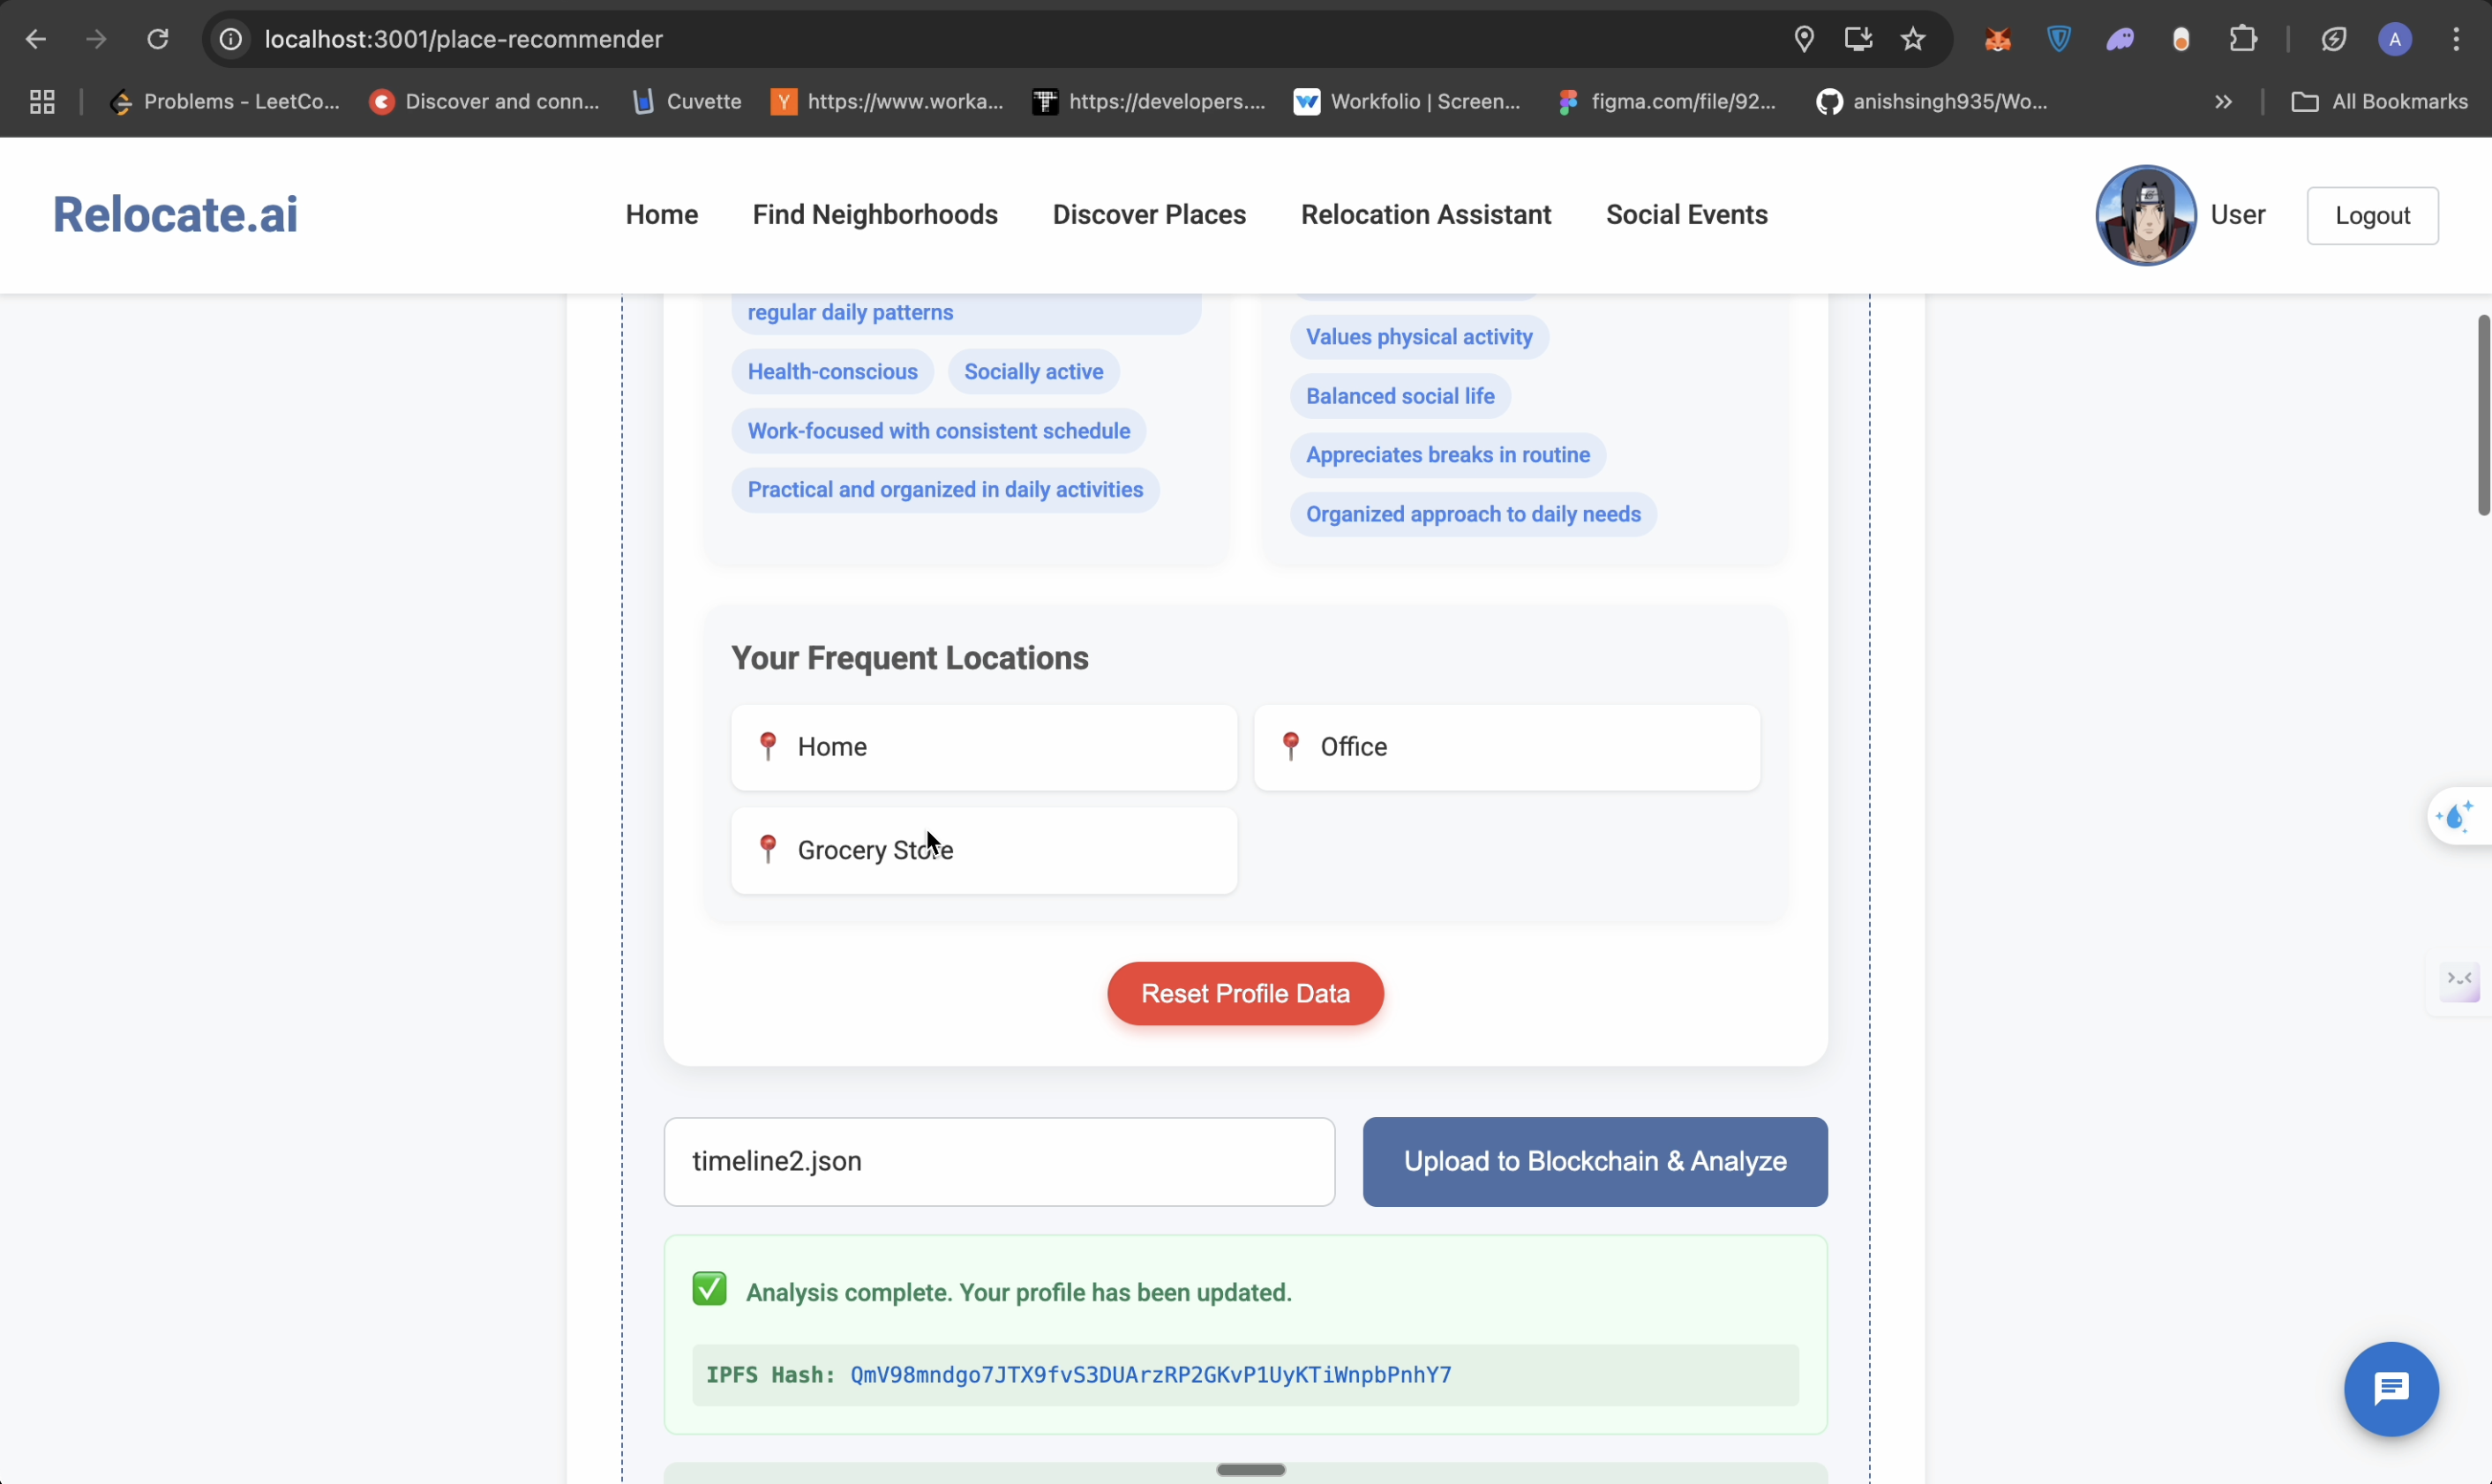
Task: Click the Reset Profile Data button
Action: [x=1245, y=994]
